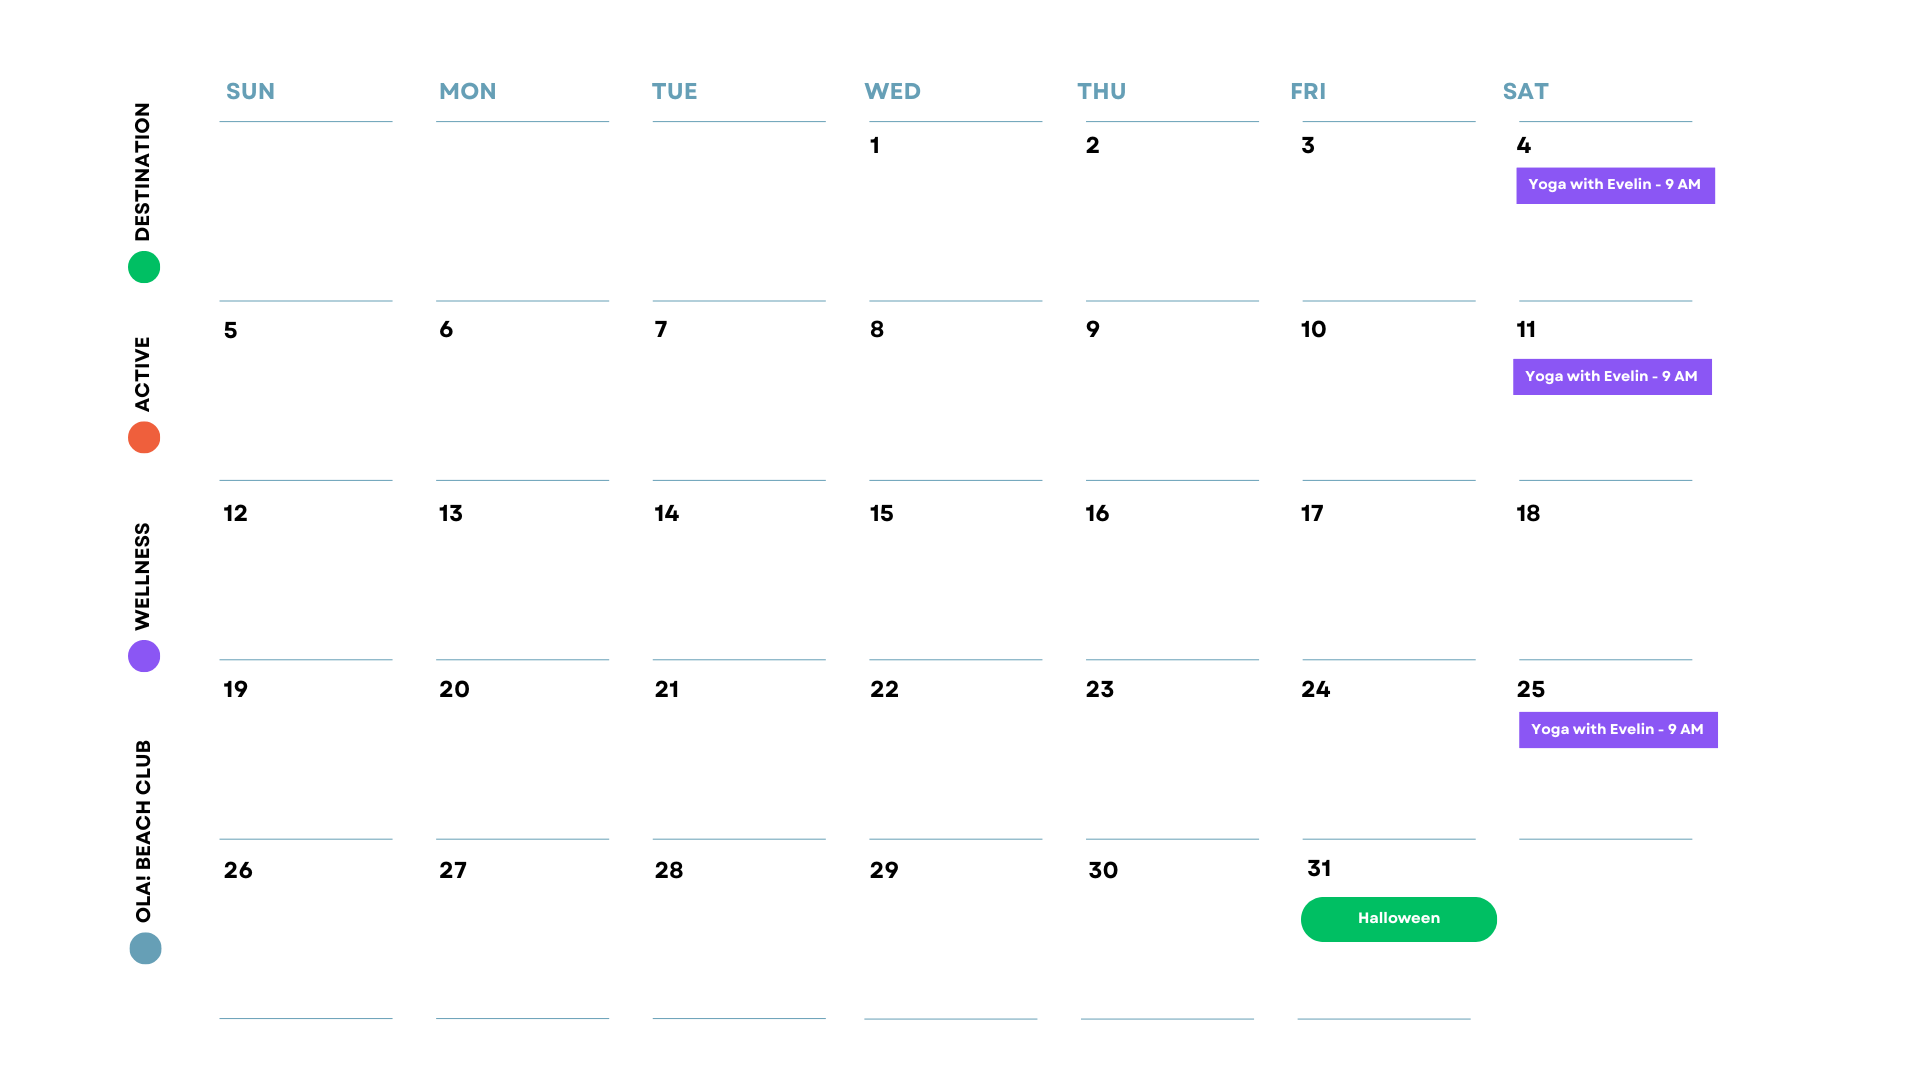Click the orange Active legend circle

[144, 437]
